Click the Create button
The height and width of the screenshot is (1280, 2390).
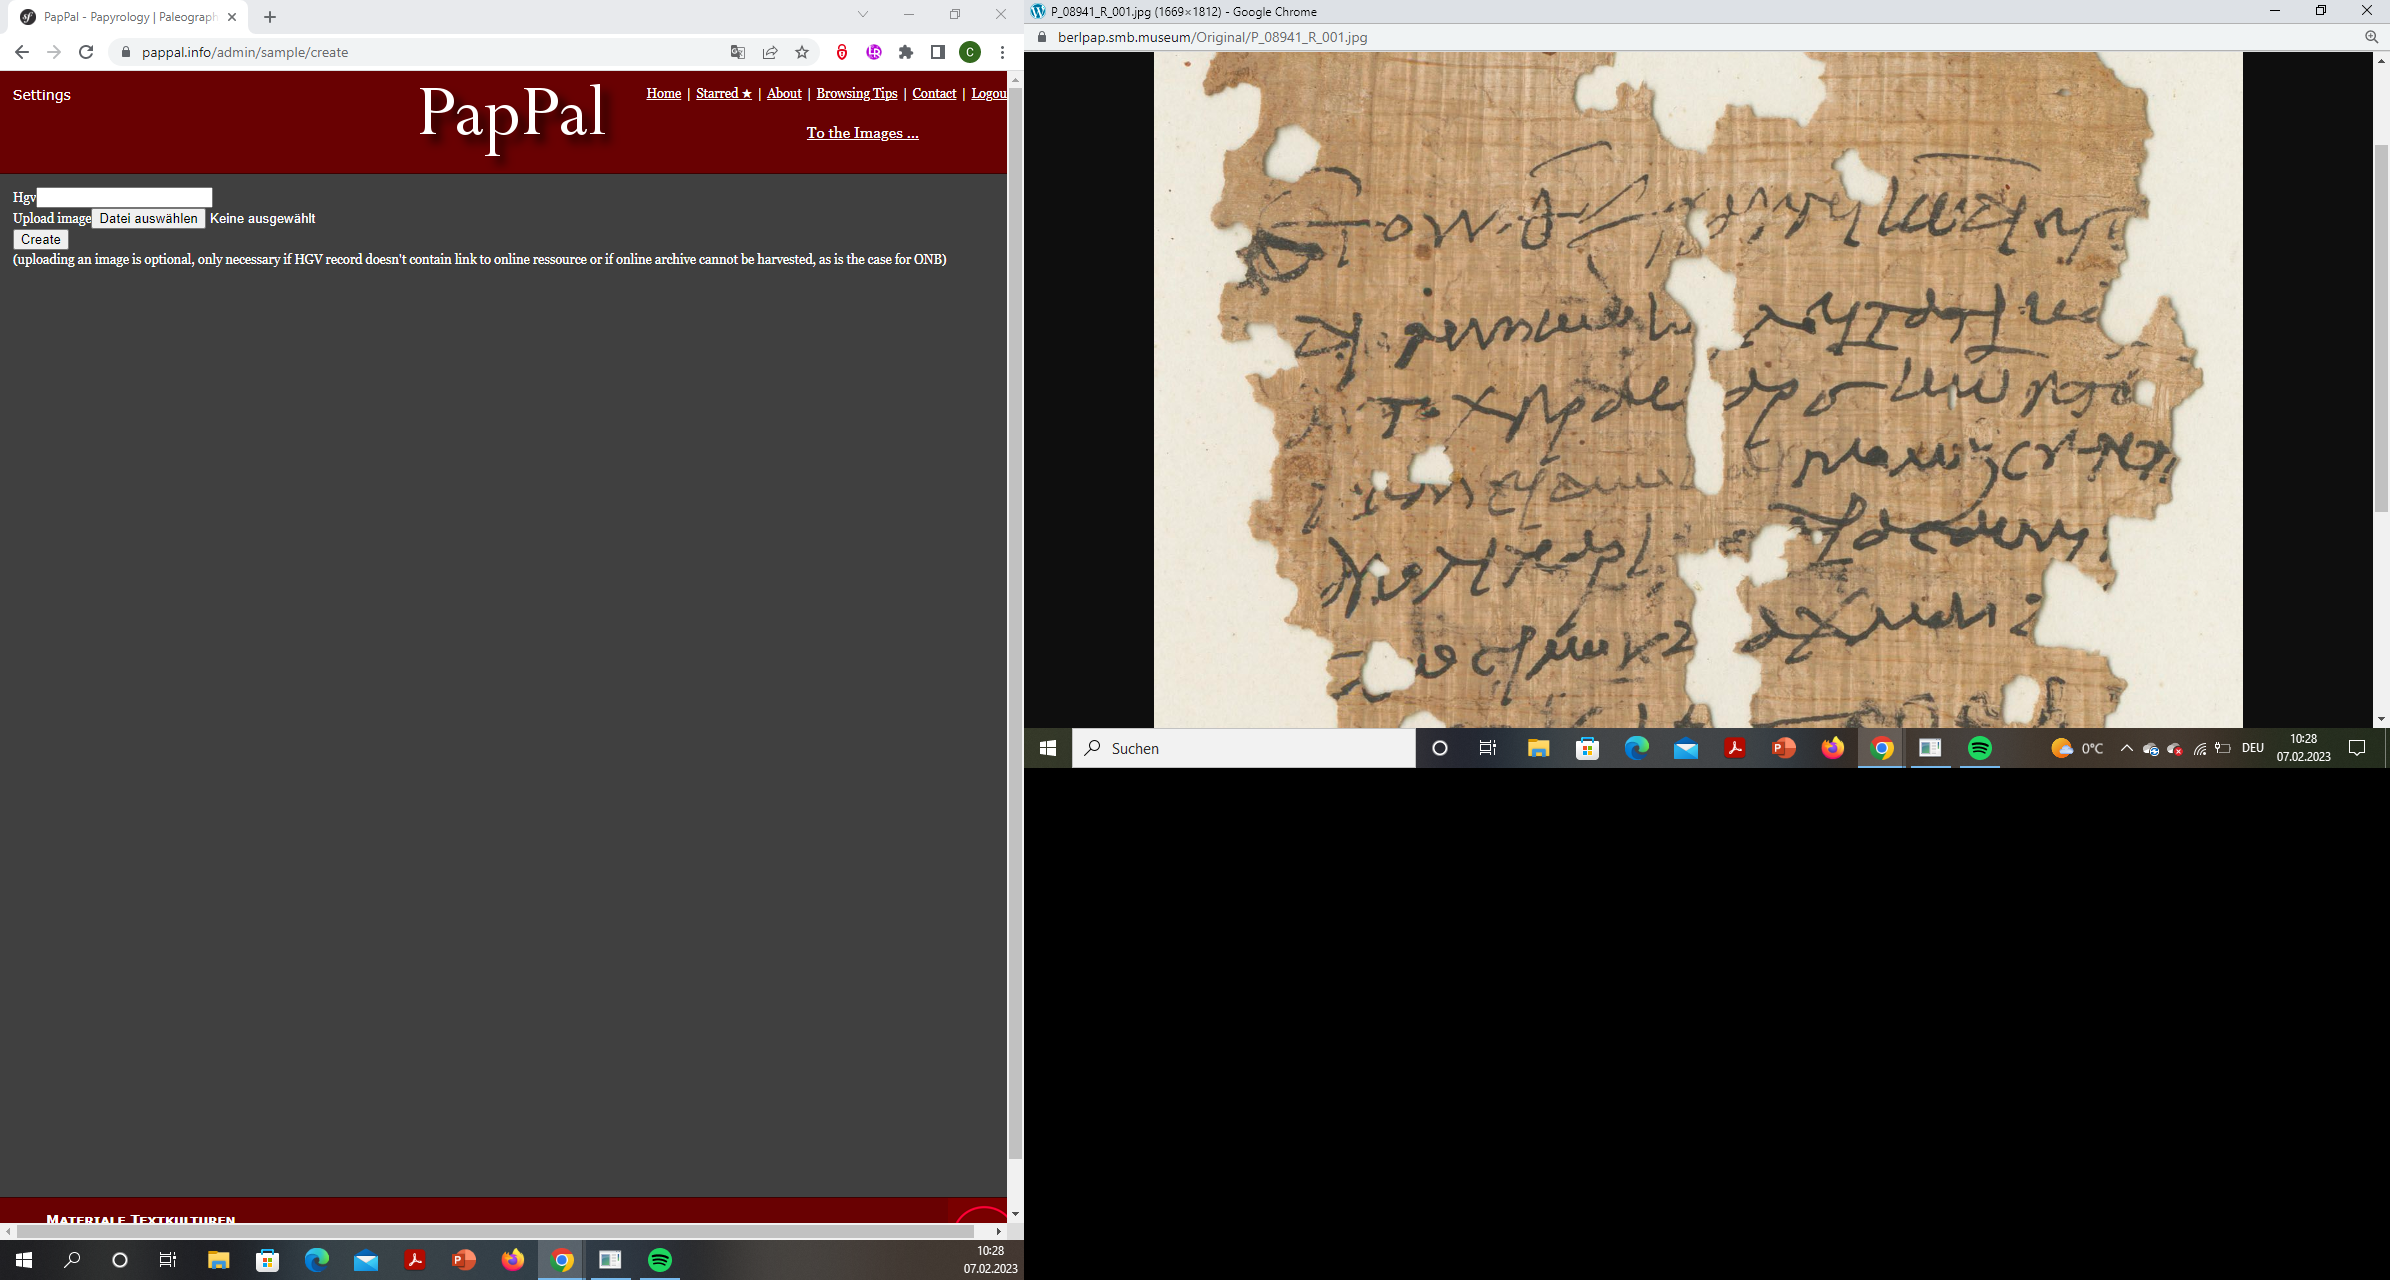[41, 239]
